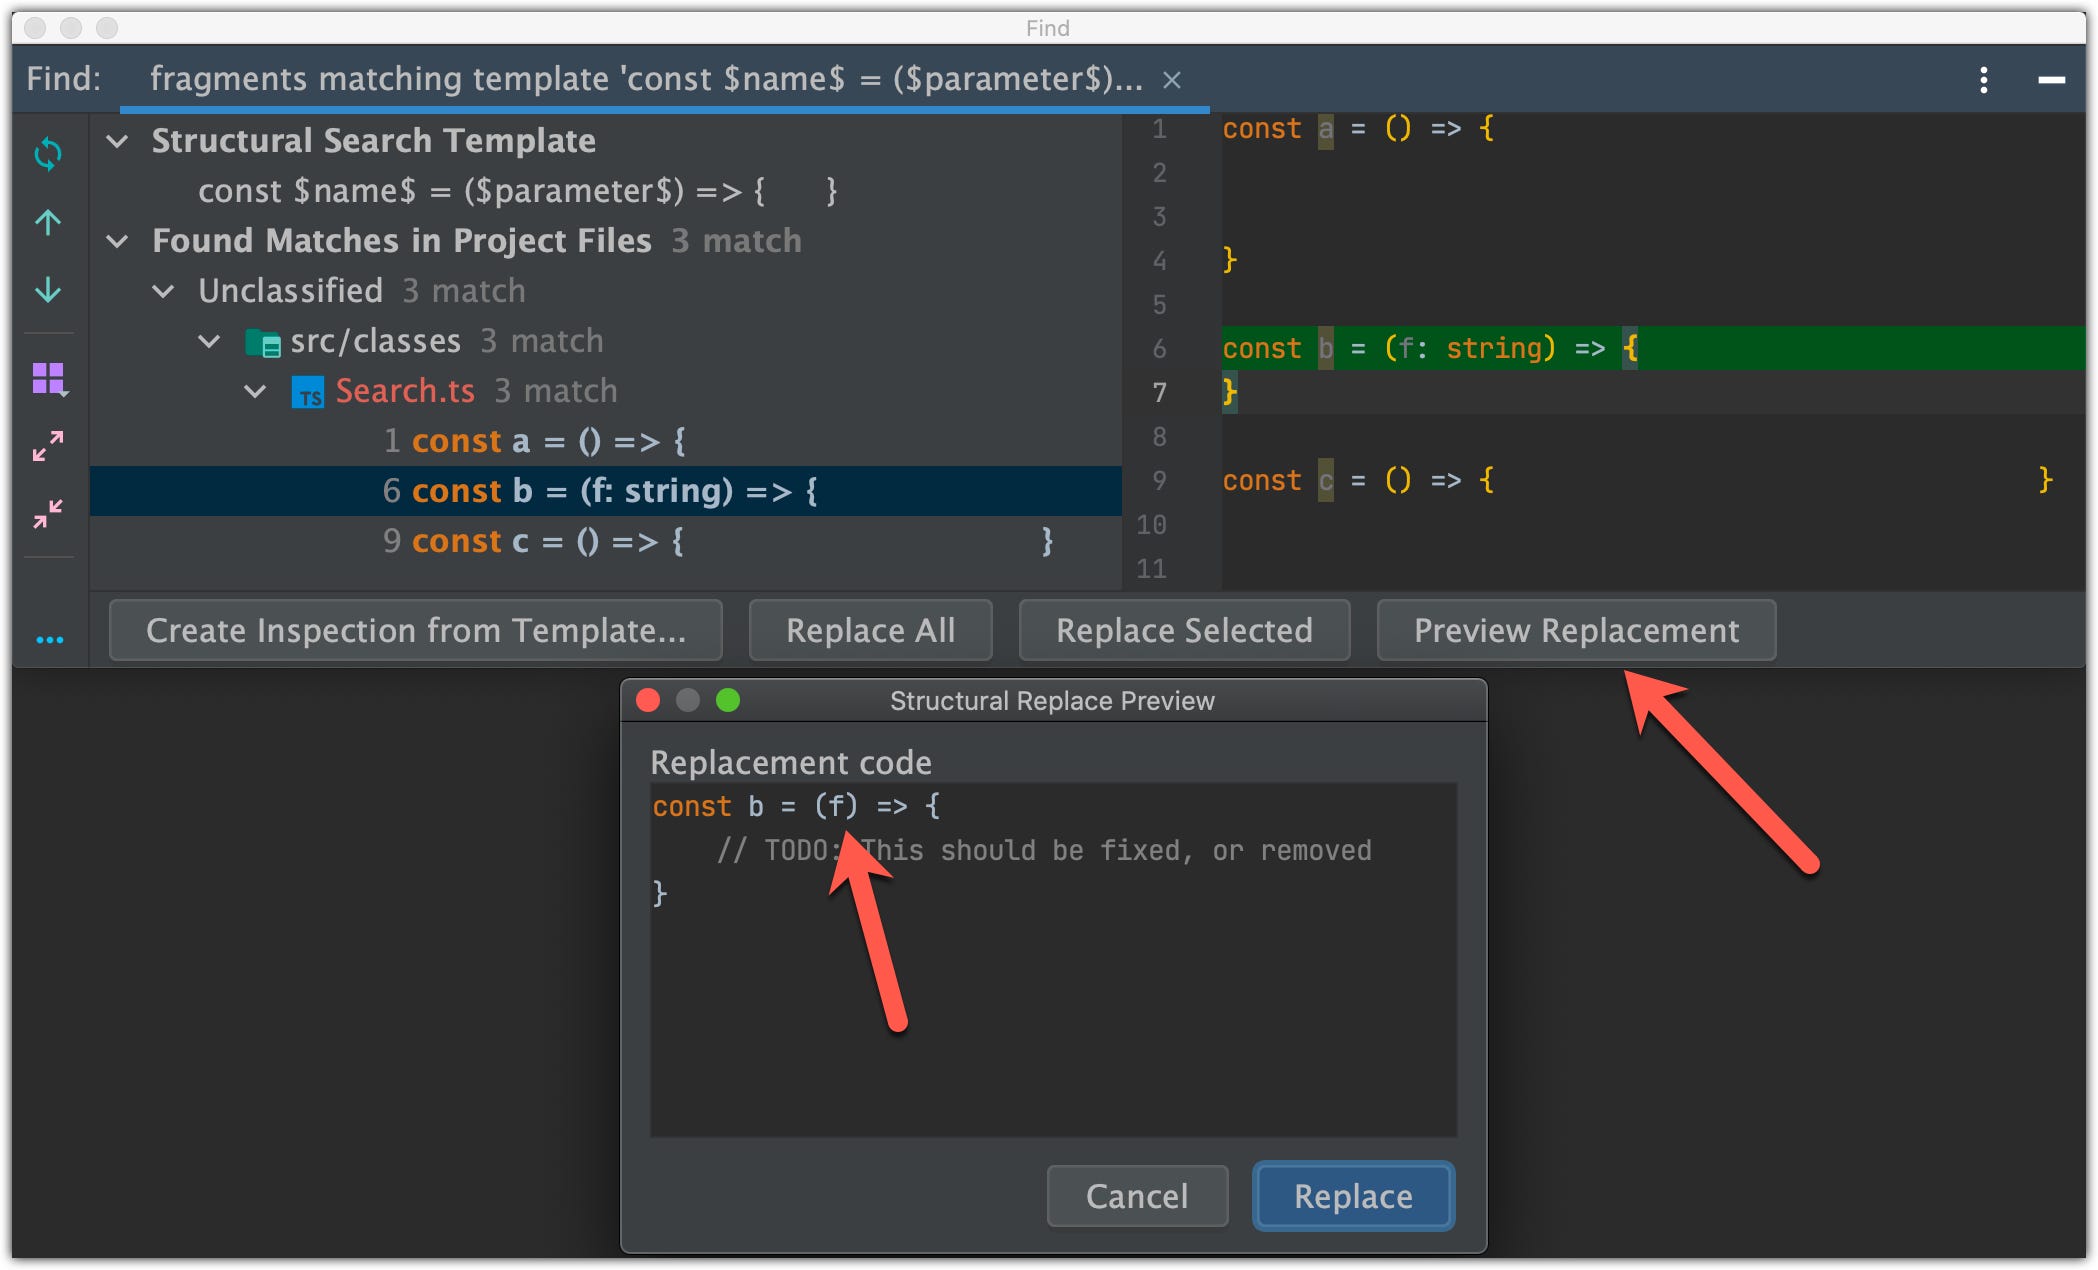The width and height of the screenshot is (2098, 1270).
Task: Go to next occurrence with down arrow
Action: coord(48,291)
